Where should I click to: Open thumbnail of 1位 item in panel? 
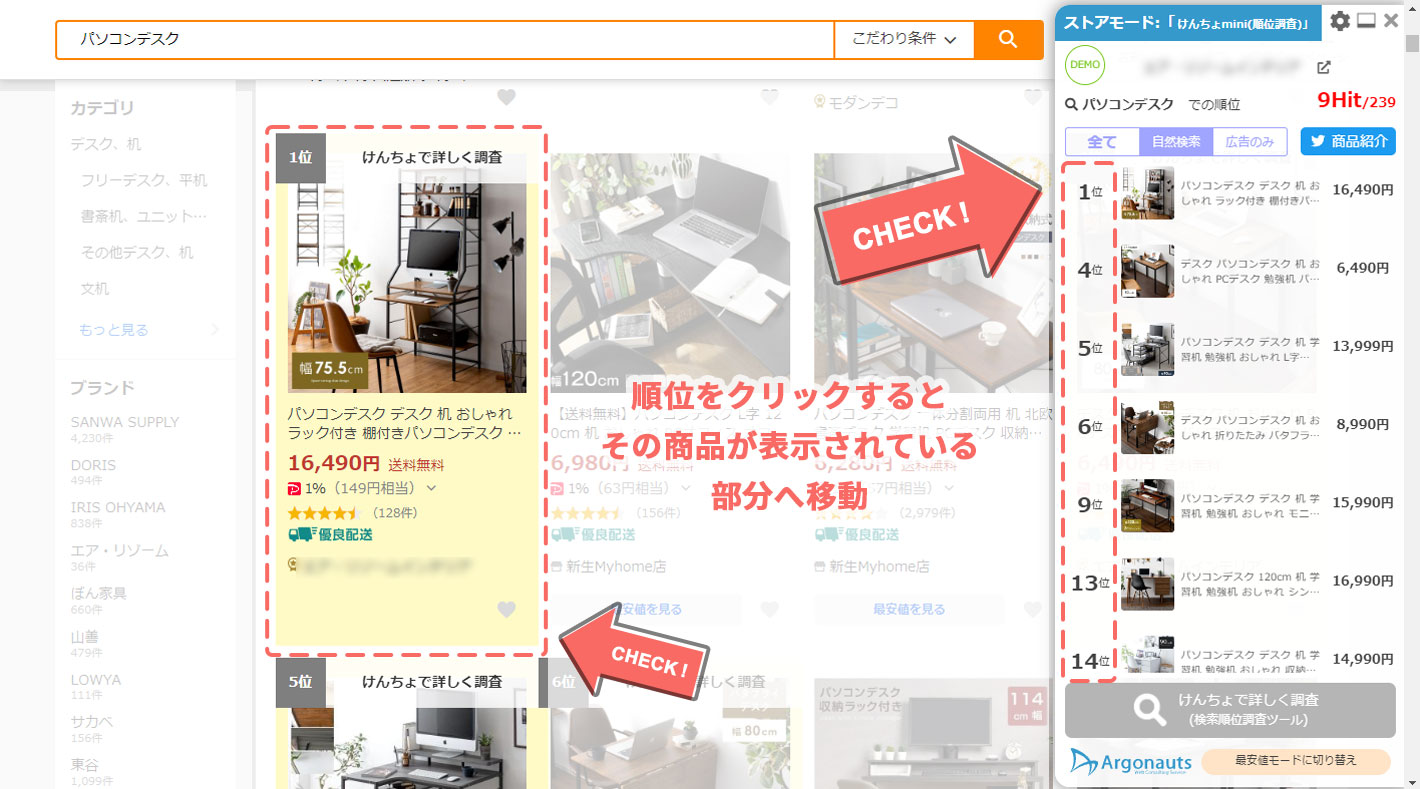pyautogui.click(x=1147, y=193)
